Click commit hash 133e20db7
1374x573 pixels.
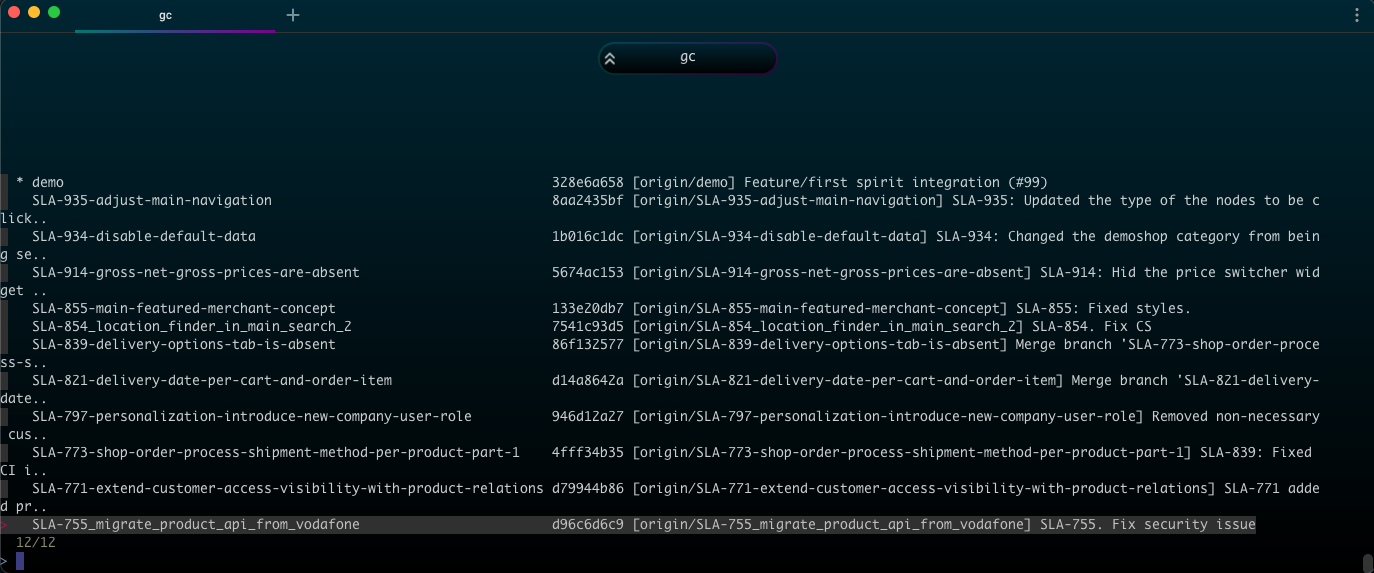point(588,309)
